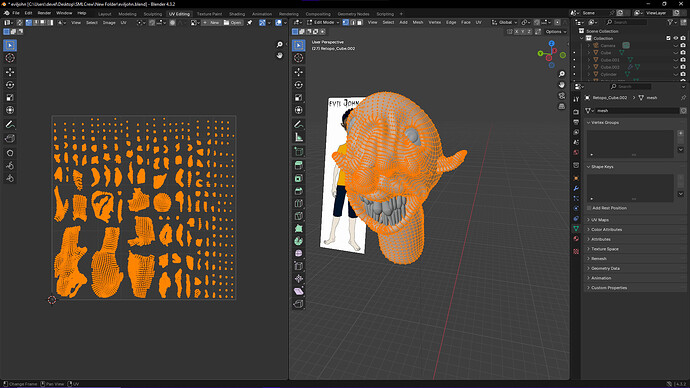The width and height of the screenshot is (690, 388).
Task: Toggle the pin icon in properties header
Action: (683, 98)
